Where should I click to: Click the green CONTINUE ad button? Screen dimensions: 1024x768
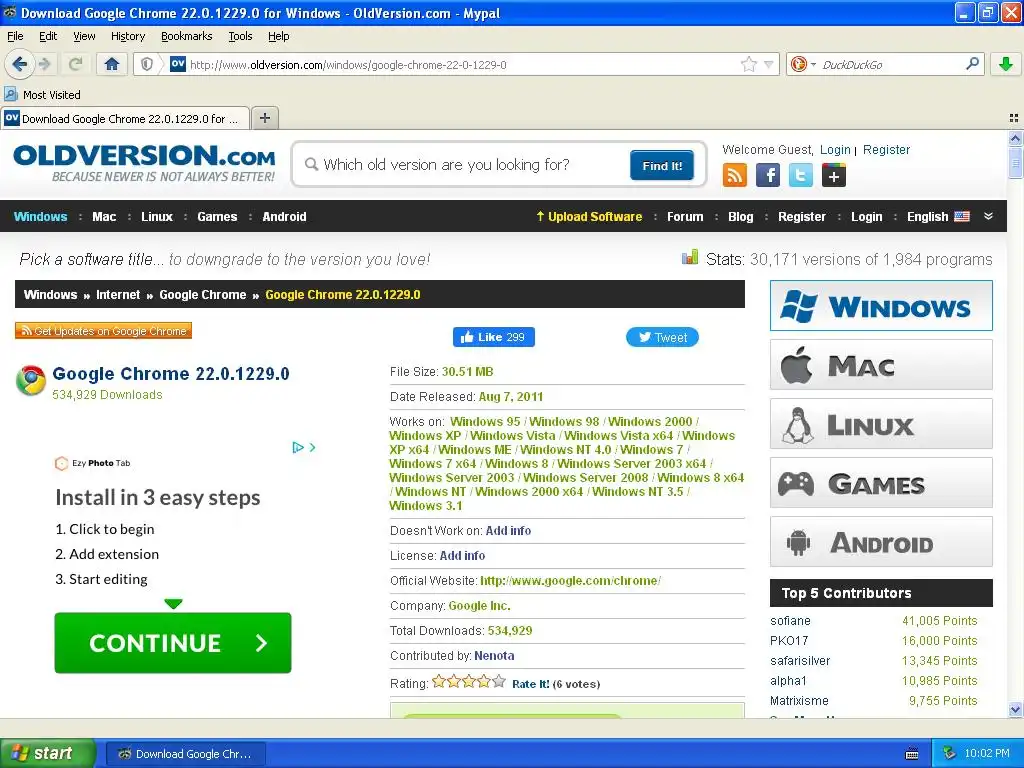coord(172,643)
